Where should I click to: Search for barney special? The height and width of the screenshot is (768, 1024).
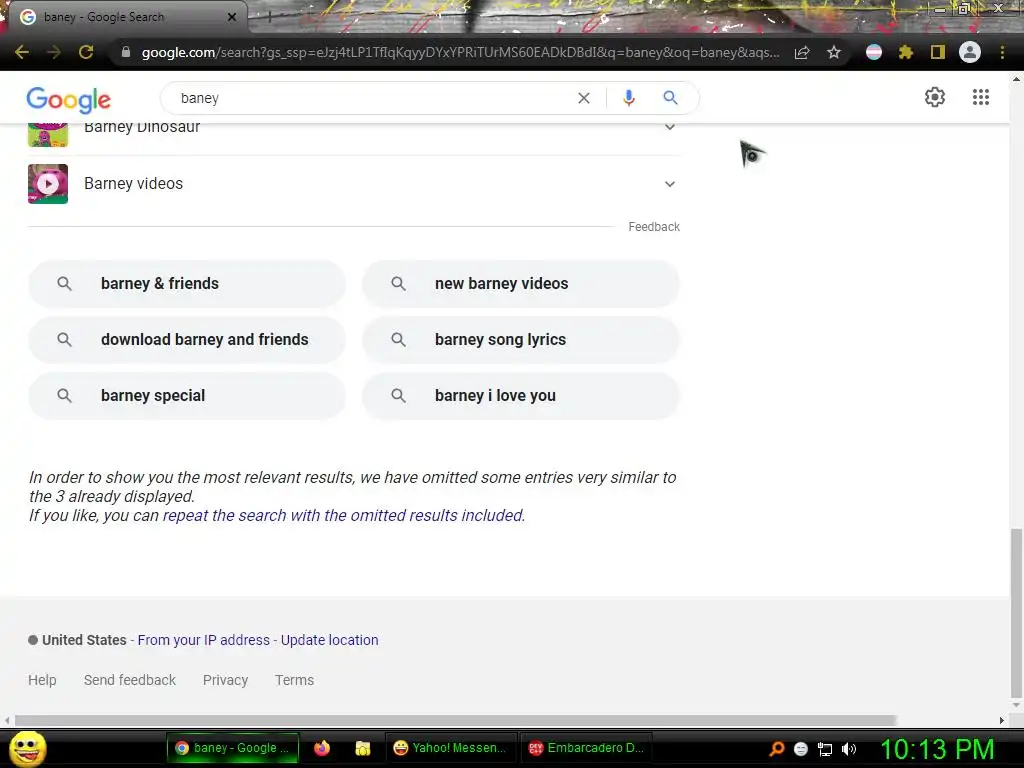pyautogui.click(x=187, y=396)
